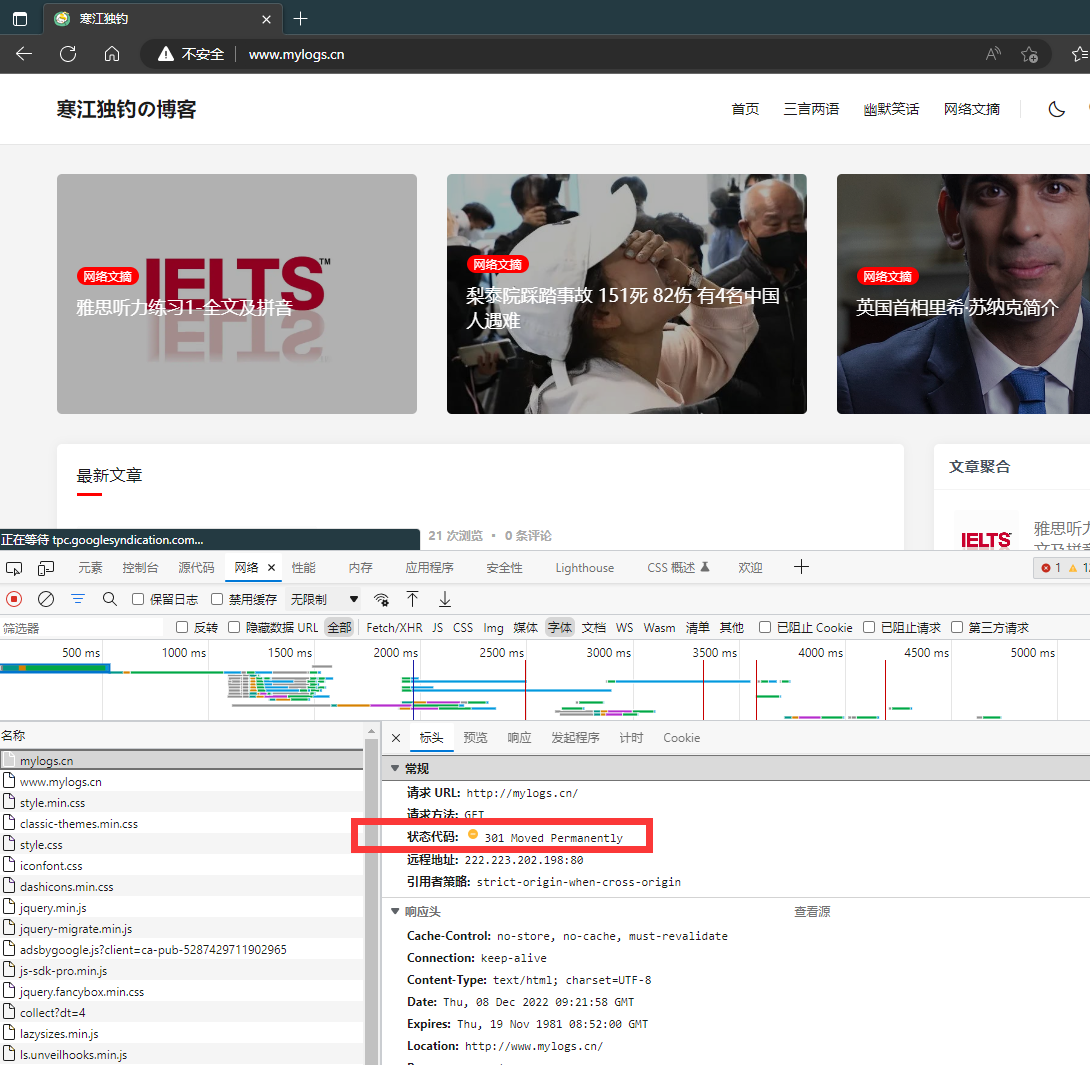The image size is (1090, 1065).
Task: Go back with the browser back arrow
Action: click(x=24, y=54)
